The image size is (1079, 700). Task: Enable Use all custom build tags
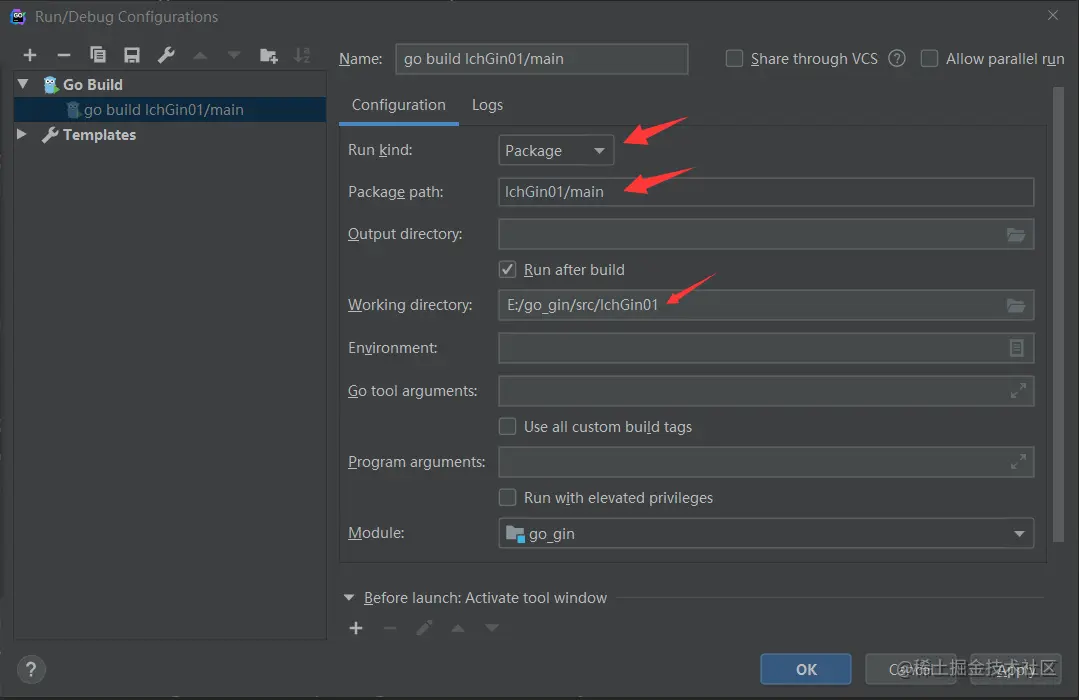[x=508, y=427]
